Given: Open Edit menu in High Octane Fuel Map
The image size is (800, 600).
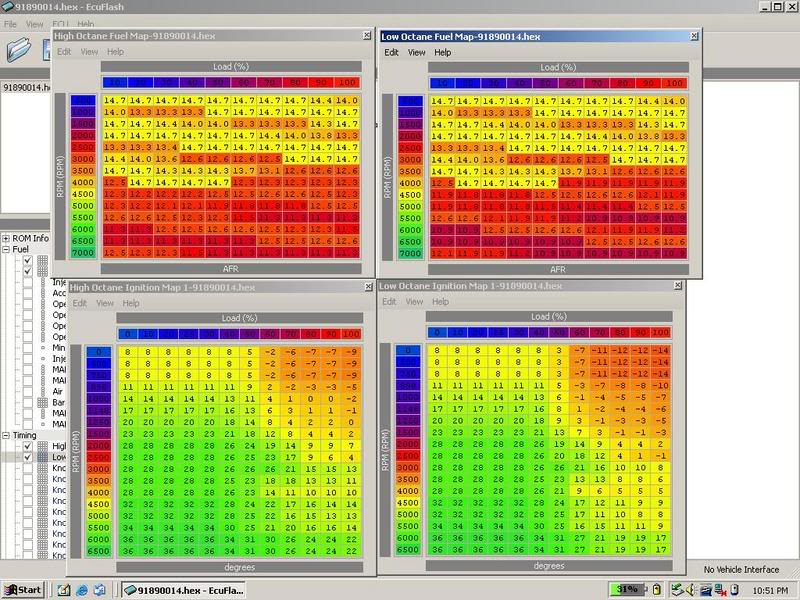Looking at the screenshot, I should click(x=64, y=52).
